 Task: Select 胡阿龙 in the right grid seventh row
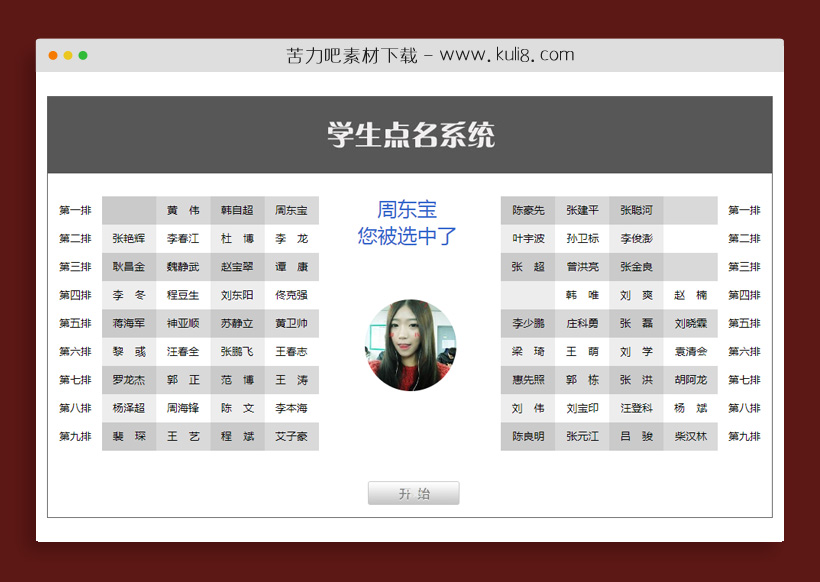pos(689,380)
